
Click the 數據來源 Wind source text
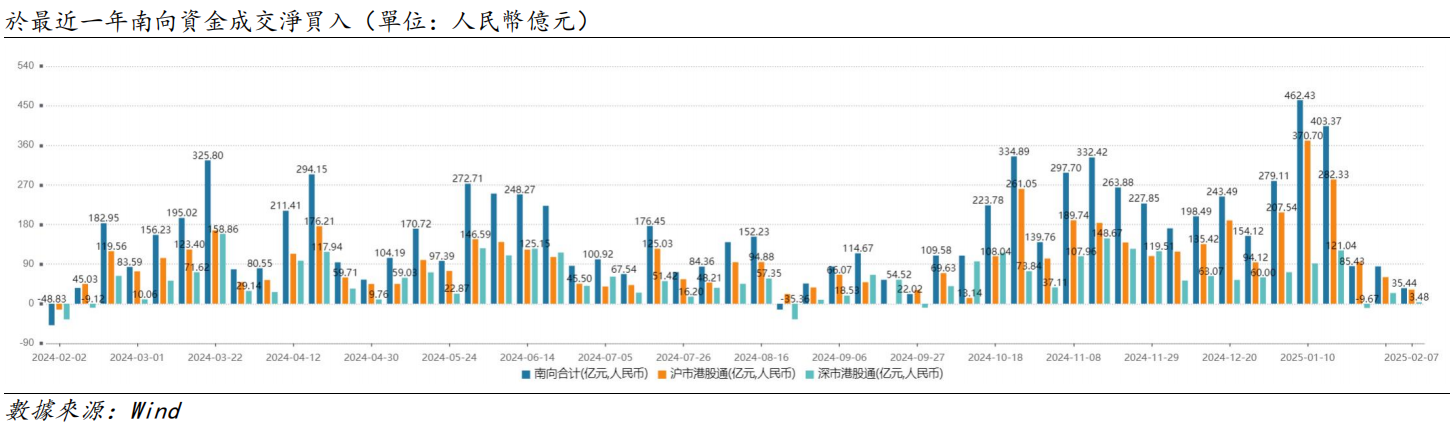click(x=93, y=410)
